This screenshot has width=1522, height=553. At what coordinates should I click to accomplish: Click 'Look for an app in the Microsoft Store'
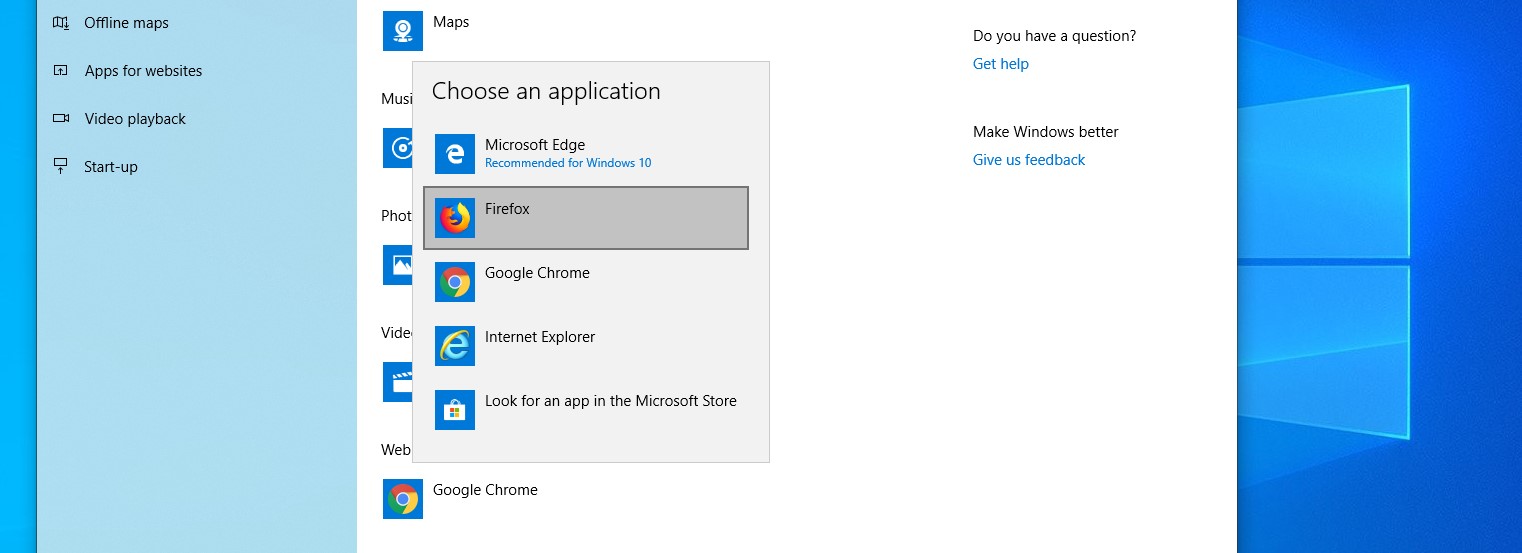(x=611, y=401)
